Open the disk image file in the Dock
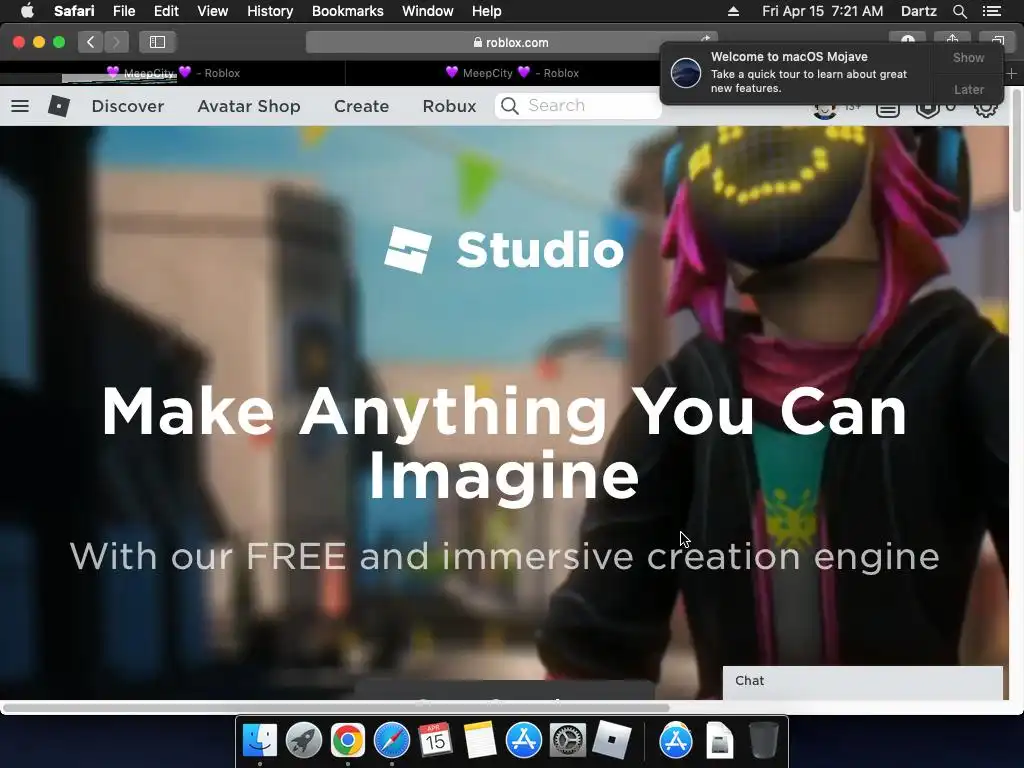Image resolution: width=1024 pixels, height=768 pixels. click(720, 740)
